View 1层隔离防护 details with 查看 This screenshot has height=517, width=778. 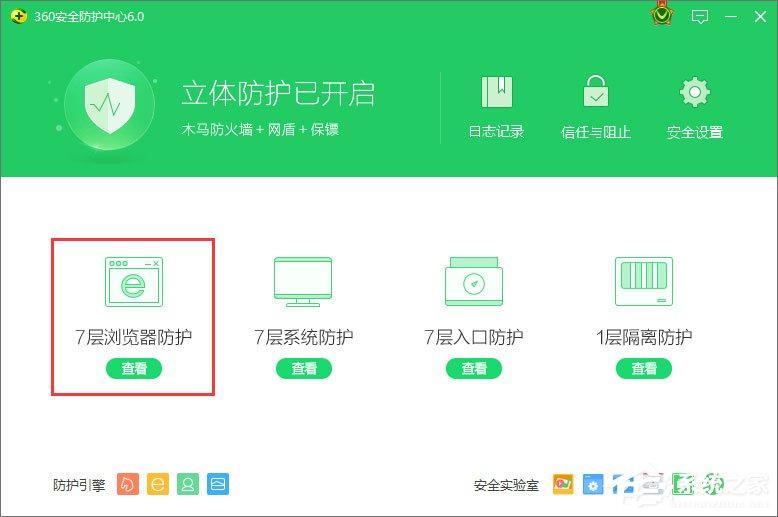point(644,369)
